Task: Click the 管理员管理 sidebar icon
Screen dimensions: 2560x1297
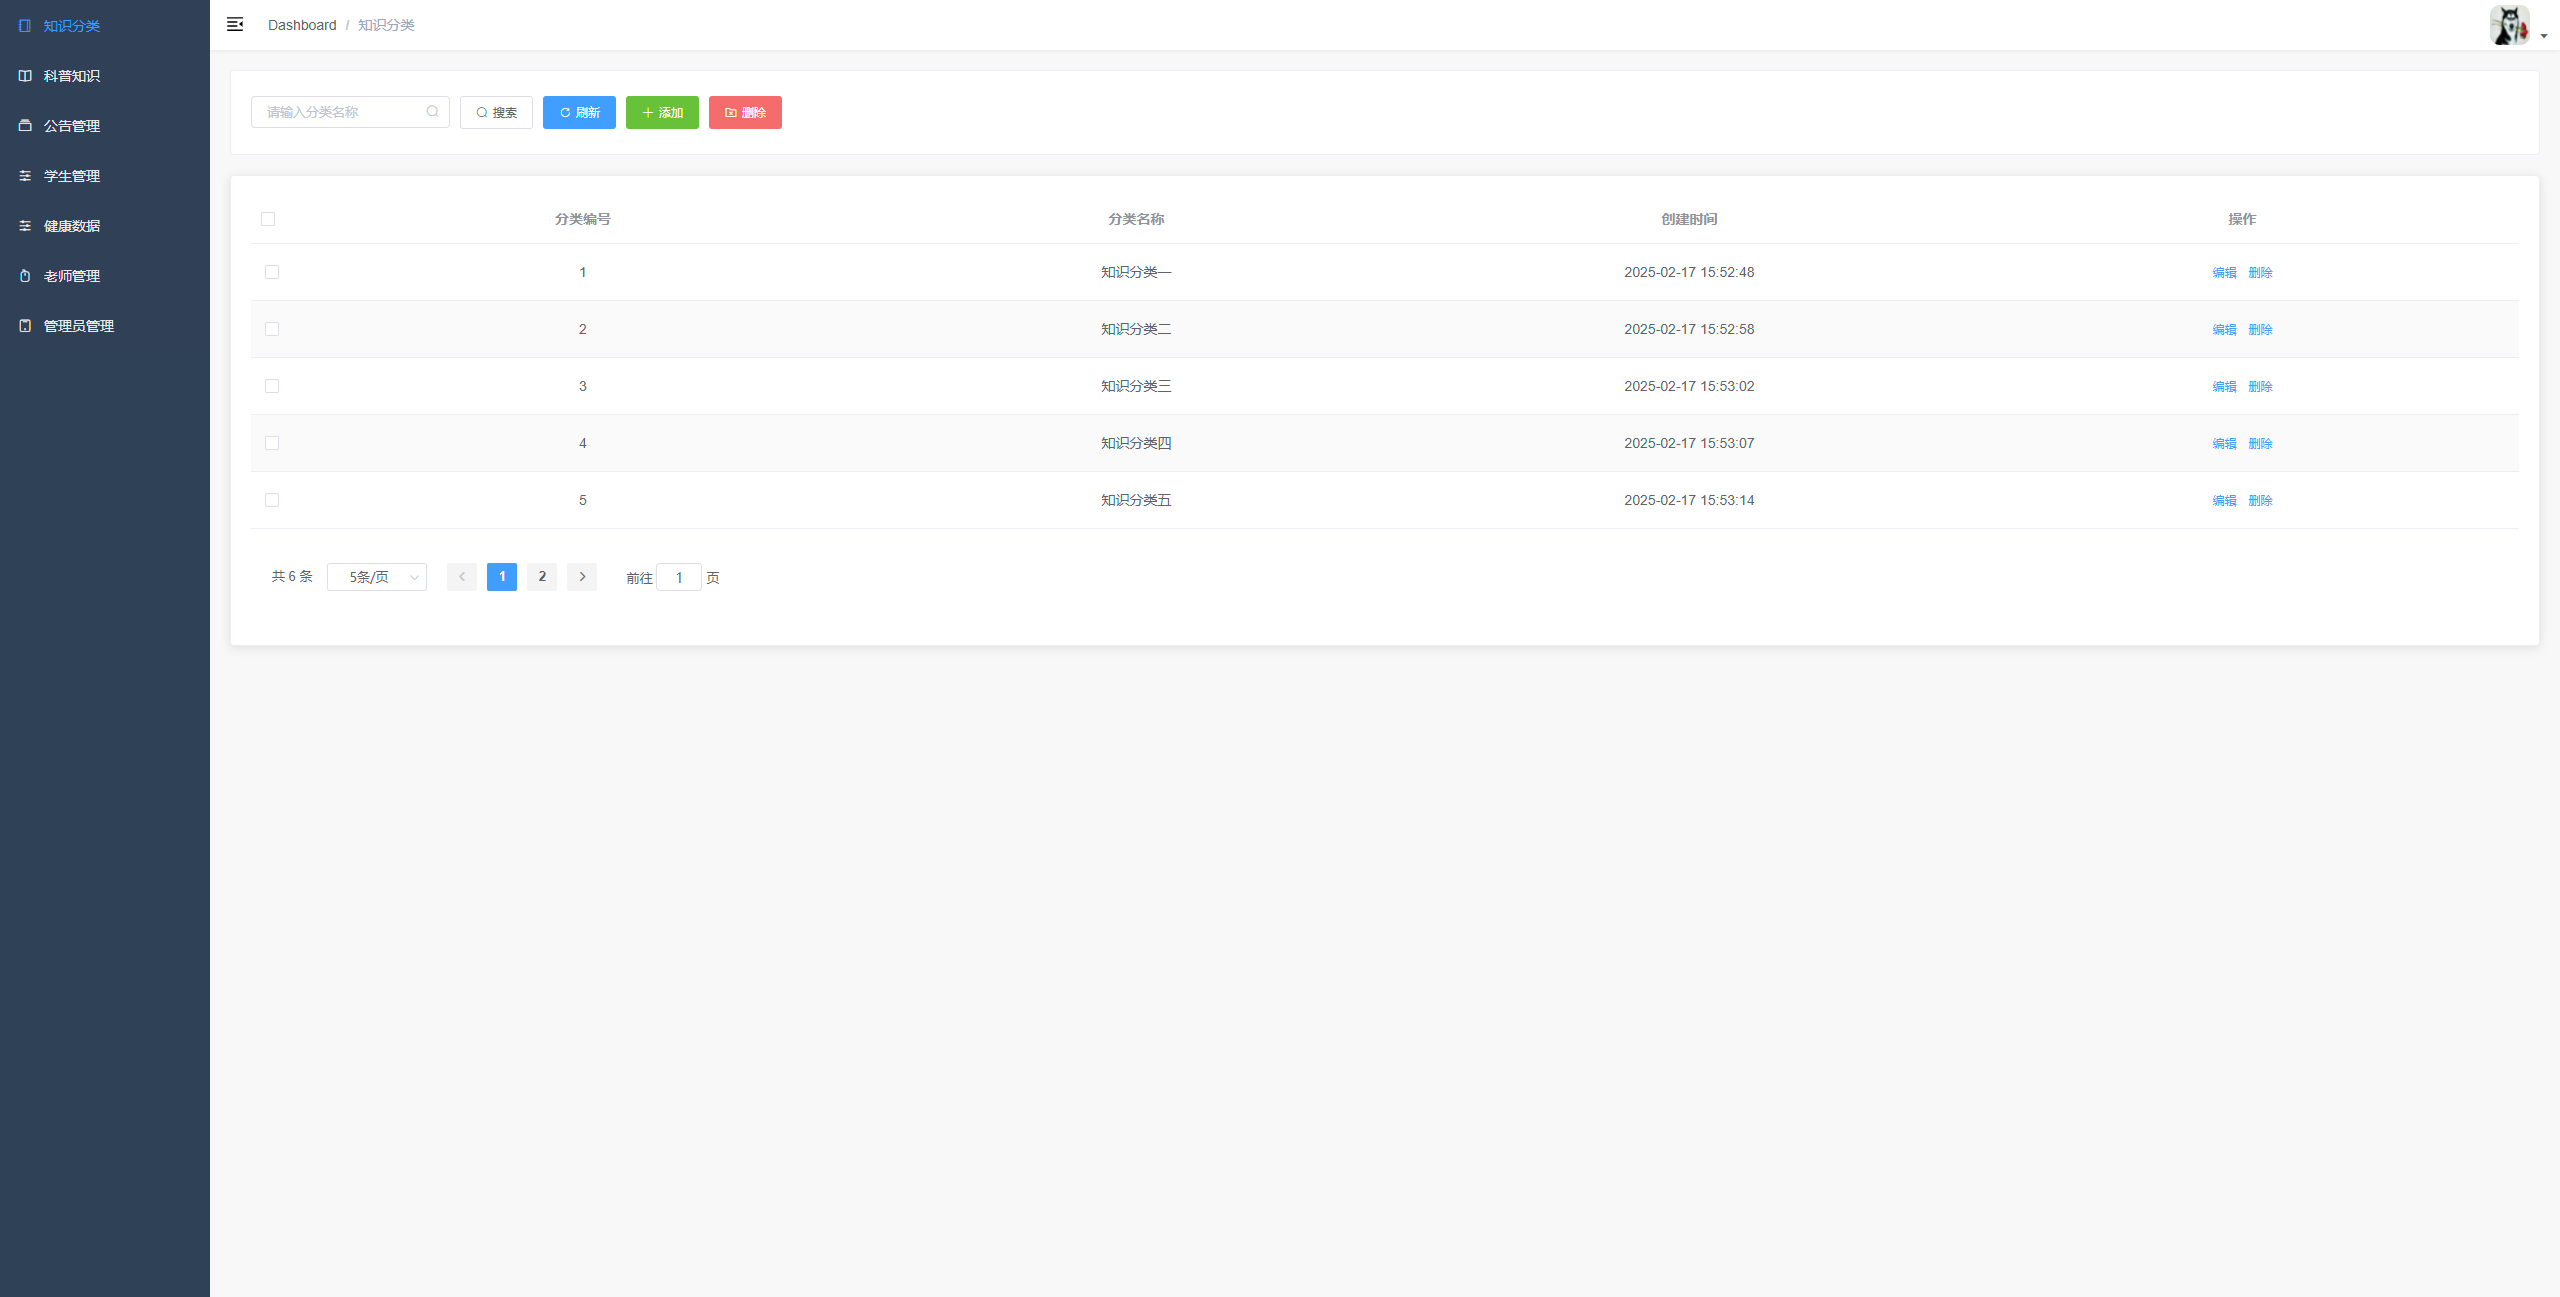Action: pyautogui.click(x=25, y=326)
